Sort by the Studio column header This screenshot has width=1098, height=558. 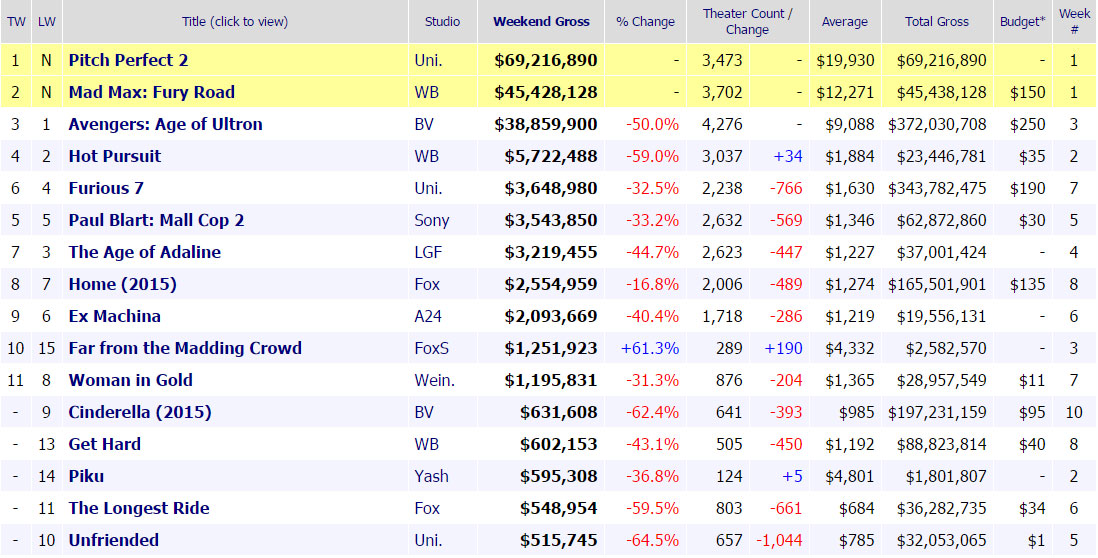(443, 22)
